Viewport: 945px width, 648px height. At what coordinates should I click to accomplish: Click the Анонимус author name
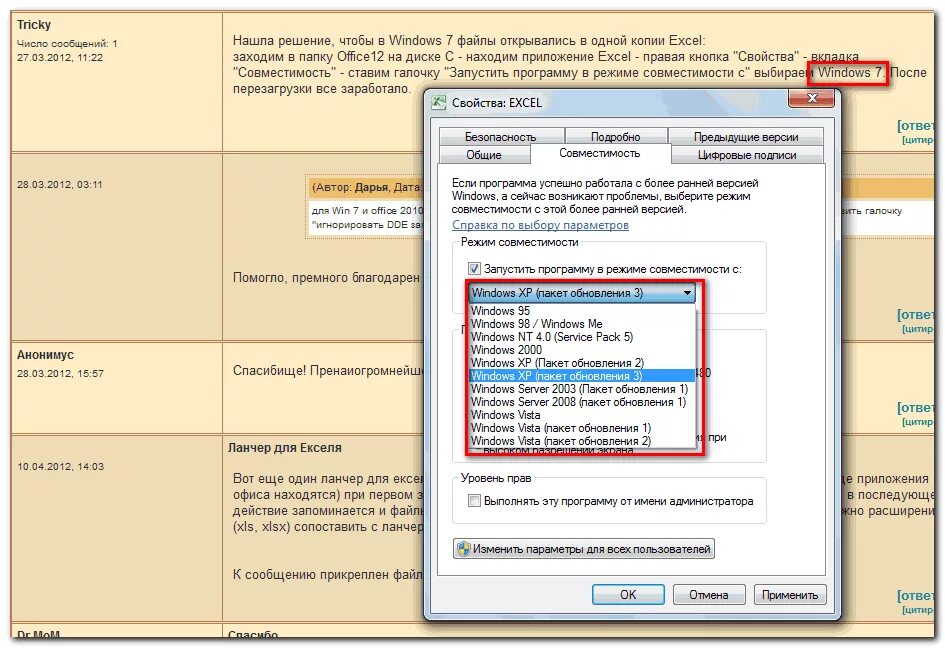click(45, 355)
